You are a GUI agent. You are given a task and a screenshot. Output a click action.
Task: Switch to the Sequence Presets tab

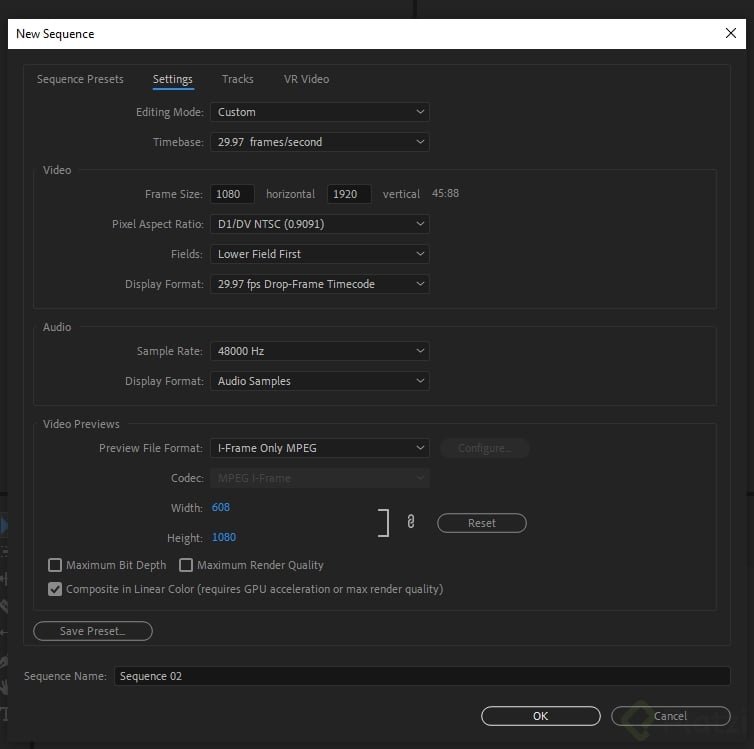(80, 79)
